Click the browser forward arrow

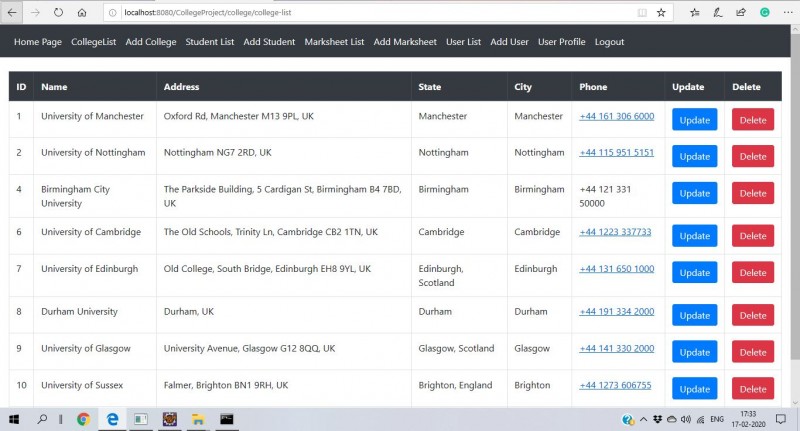pyautogui.click(x=35, y=13)
